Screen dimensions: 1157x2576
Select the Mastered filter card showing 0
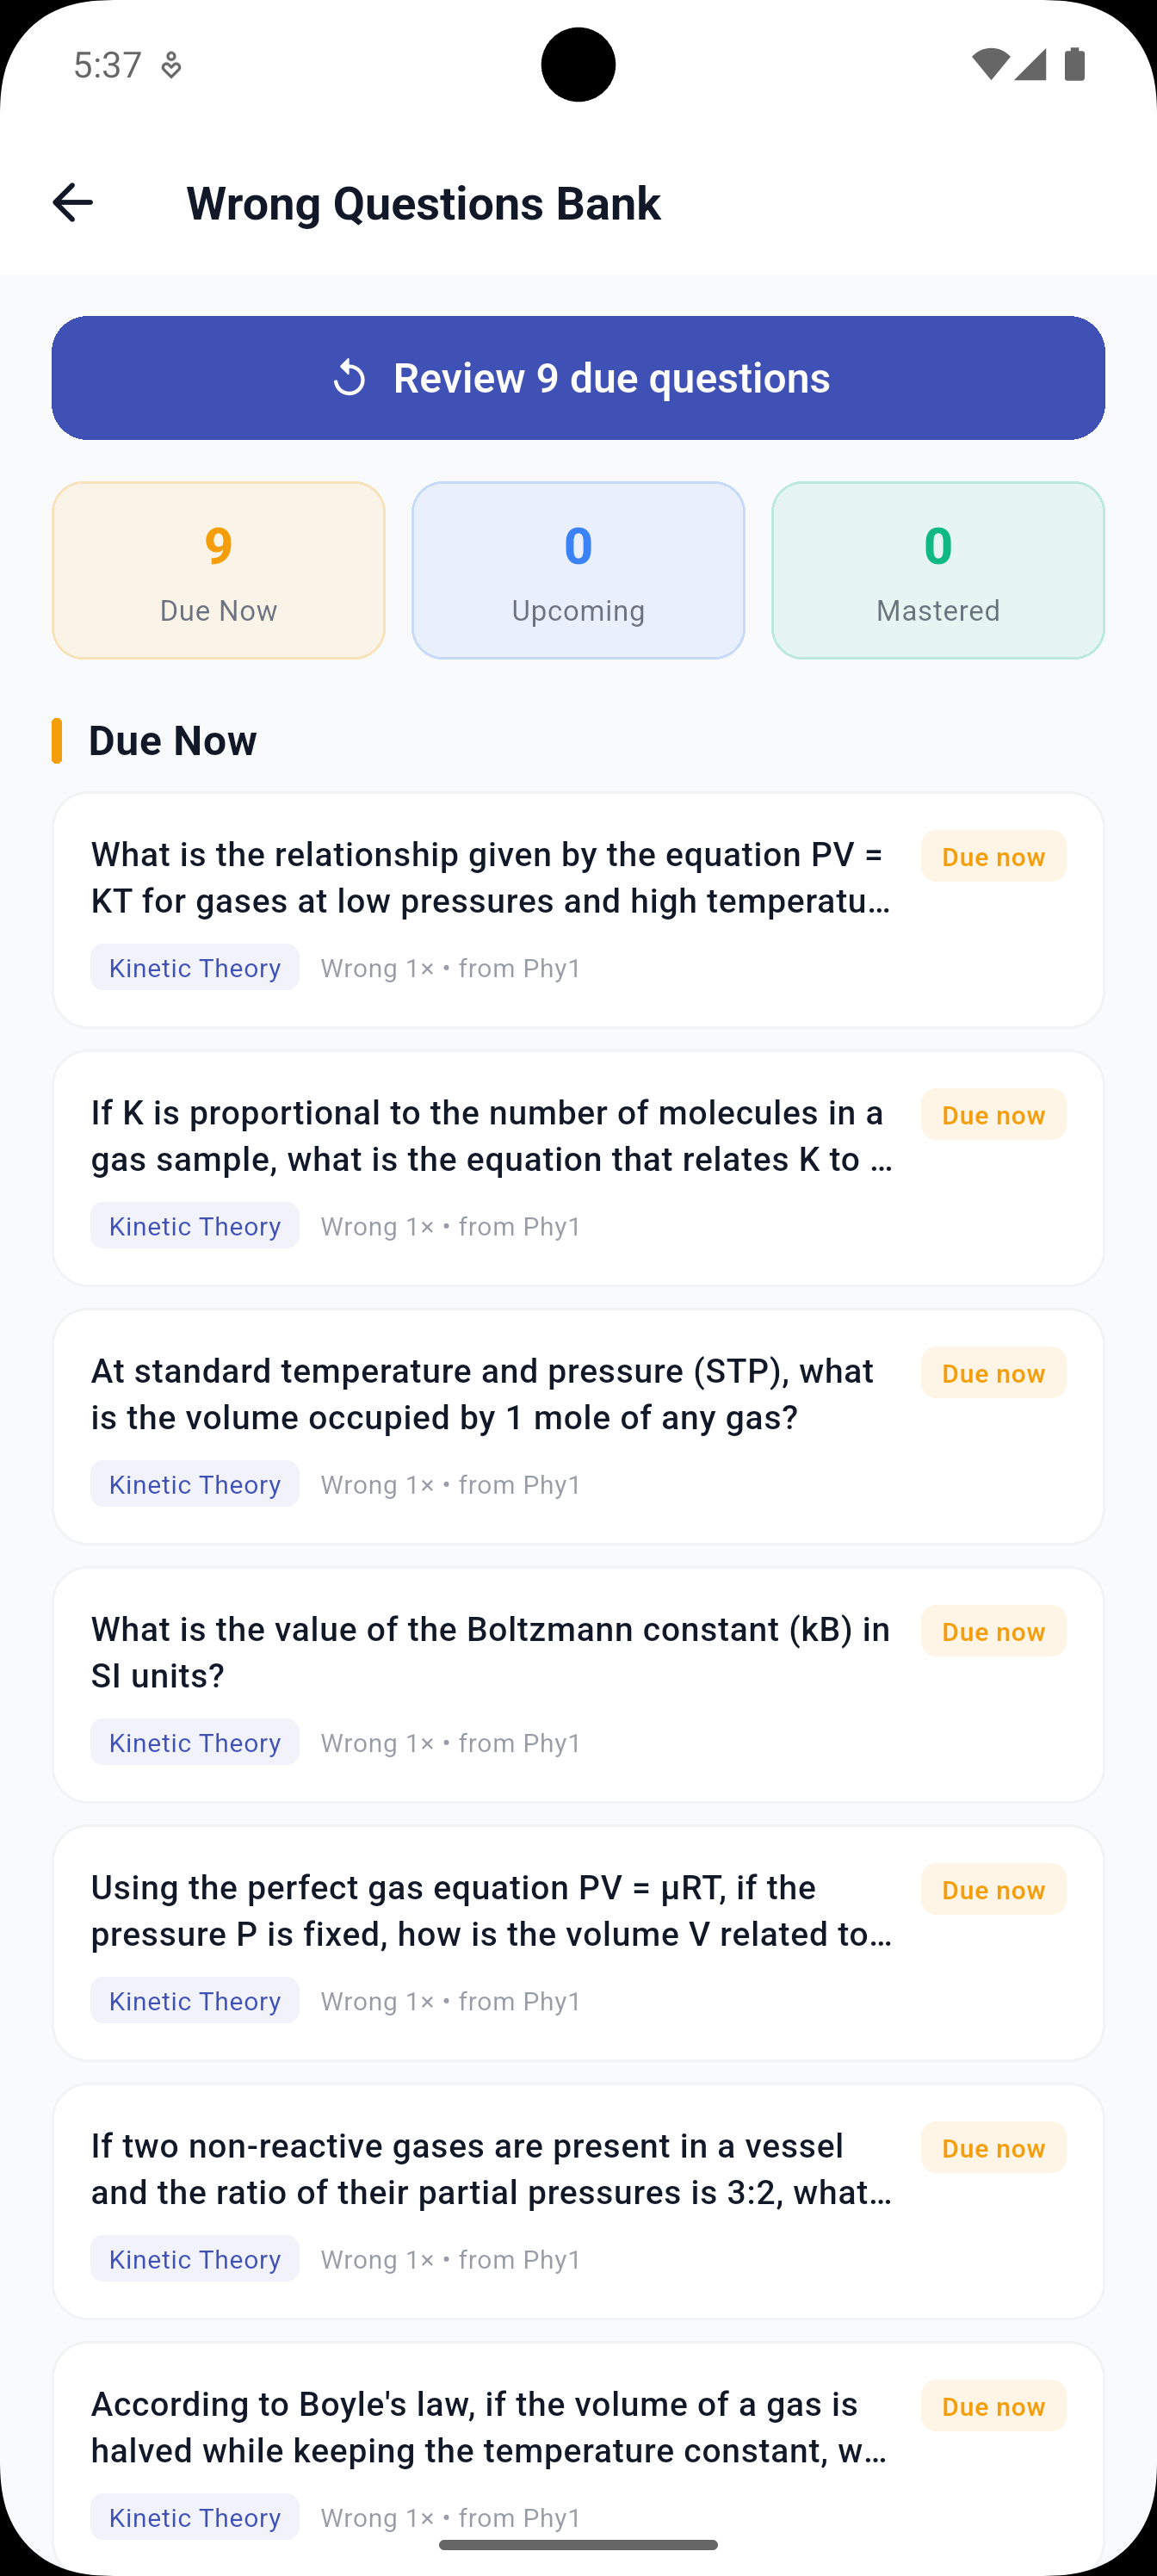(x=937, y=570)
